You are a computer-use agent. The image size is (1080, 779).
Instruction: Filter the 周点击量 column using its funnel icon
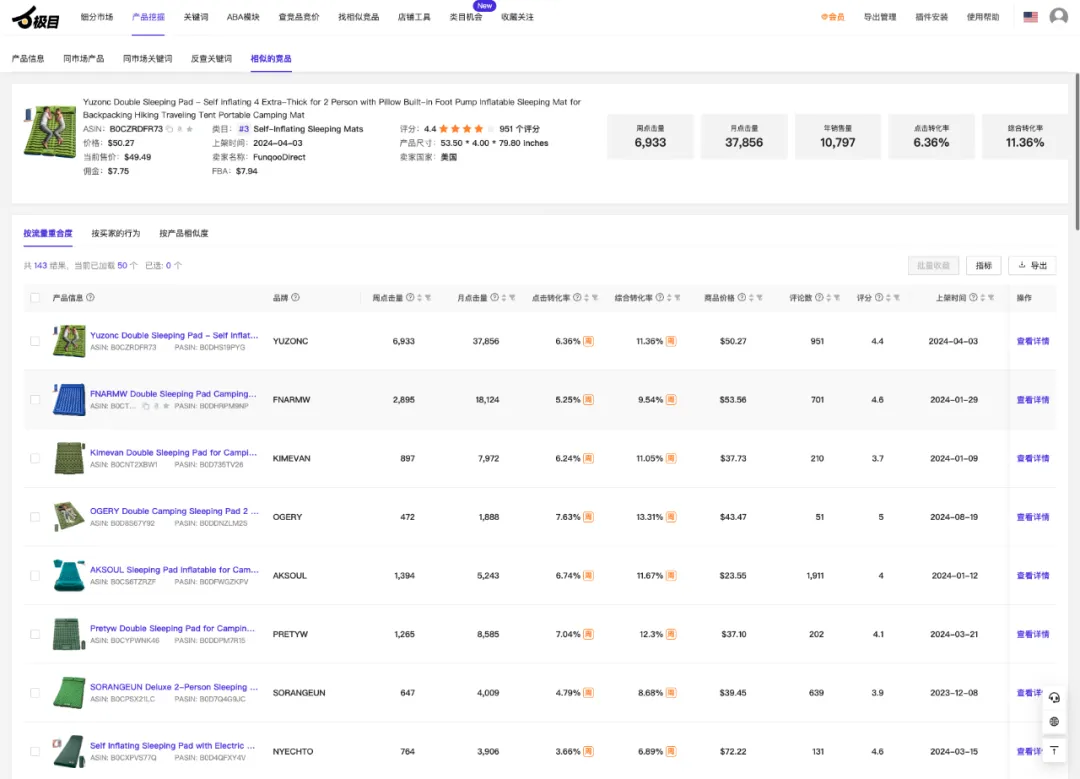click(428, 298)
